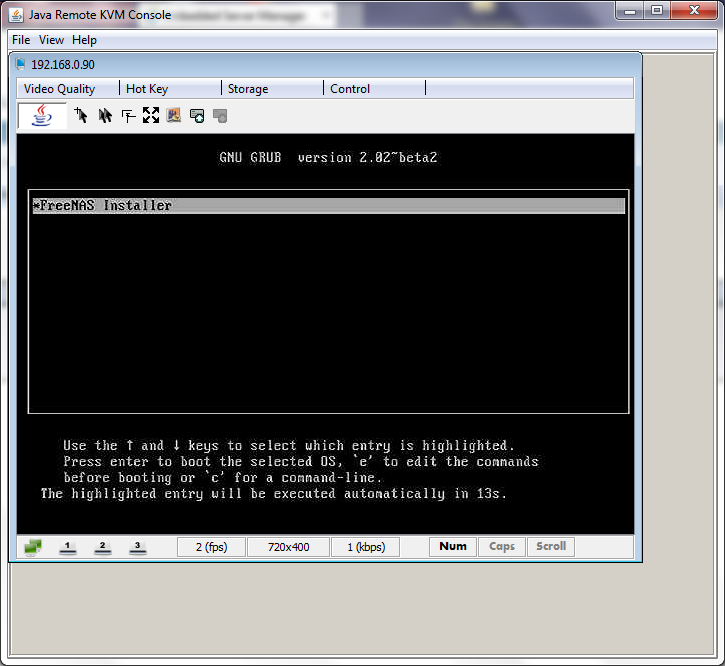
Task: Click the green network monitors status icon
Action: click(33, 547)
